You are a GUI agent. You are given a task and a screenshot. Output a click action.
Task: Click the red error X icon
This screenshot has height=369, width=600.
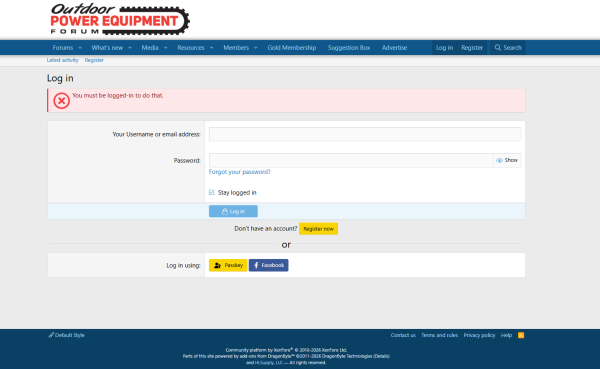[x=61, y=101]
